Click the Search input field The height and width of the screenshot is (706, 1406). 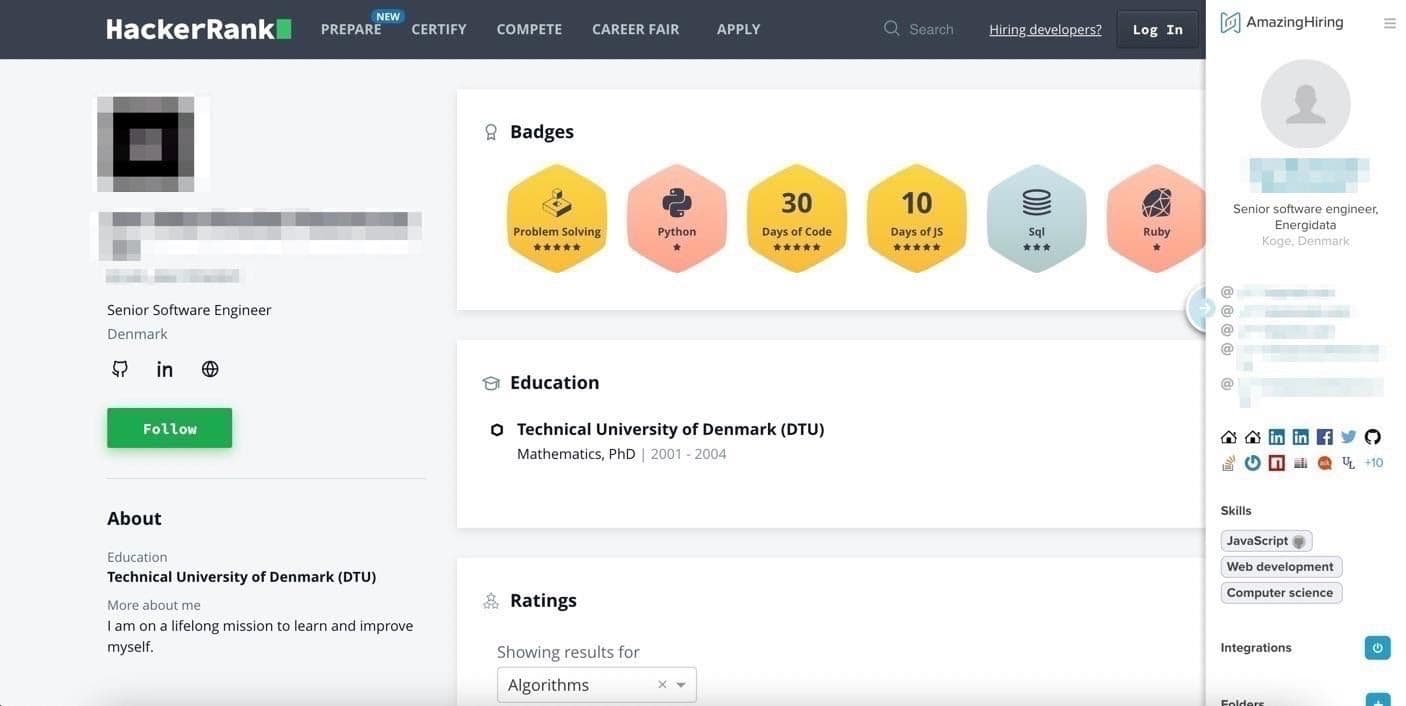pyautogui.click(x=931, y=29)
